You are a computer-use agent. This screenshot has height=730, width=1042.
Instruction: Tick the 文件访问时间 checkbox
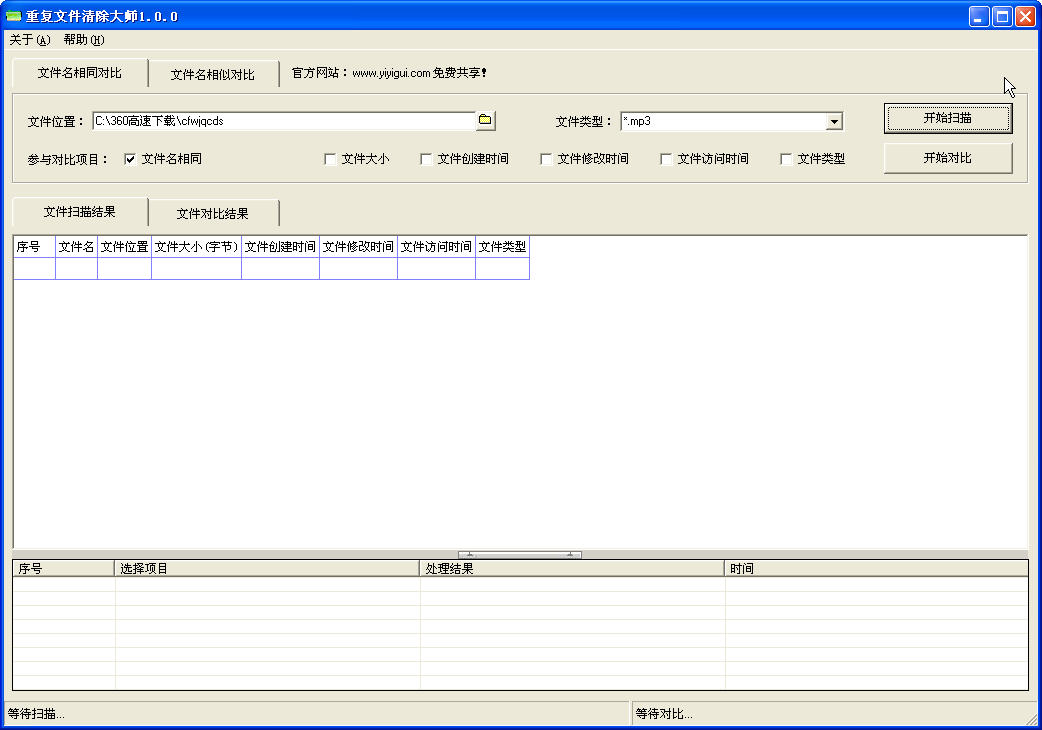click(x=666, y=159)
